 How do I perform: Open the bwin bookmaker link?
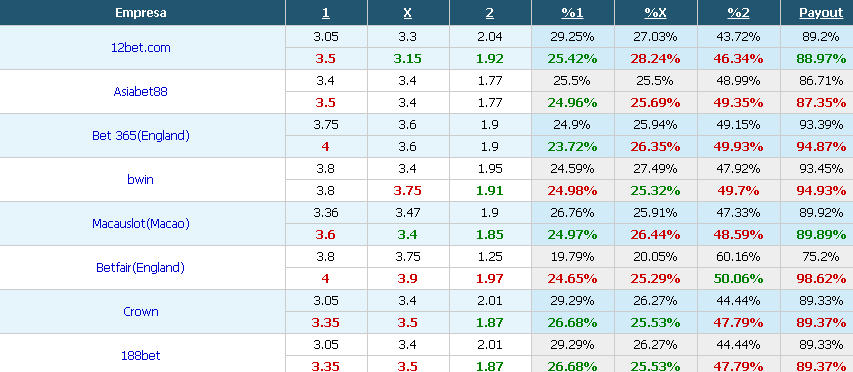coord(140,179)
